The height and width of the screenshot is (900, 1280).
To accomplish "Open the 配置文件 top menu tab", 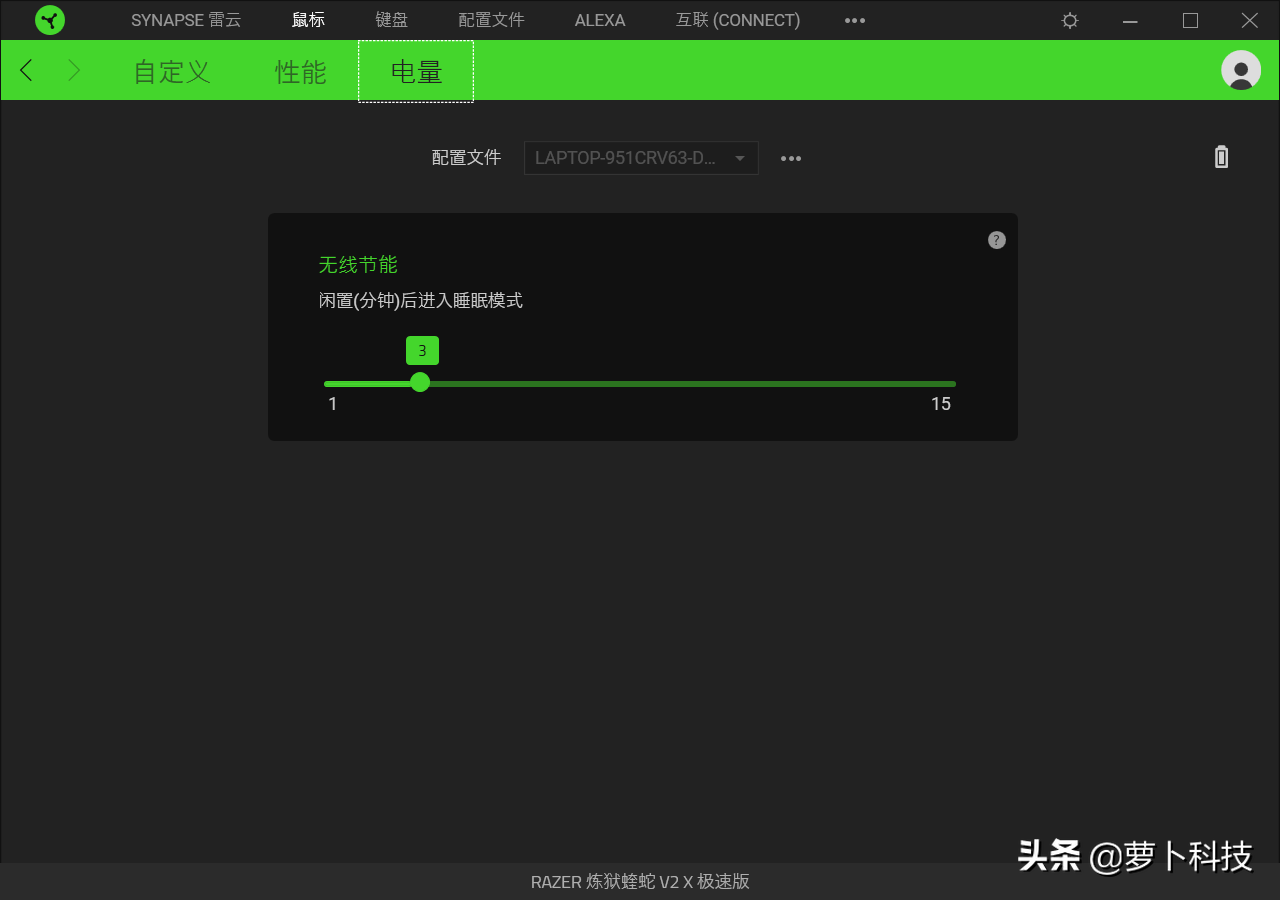I will click(x=491, y=20).
